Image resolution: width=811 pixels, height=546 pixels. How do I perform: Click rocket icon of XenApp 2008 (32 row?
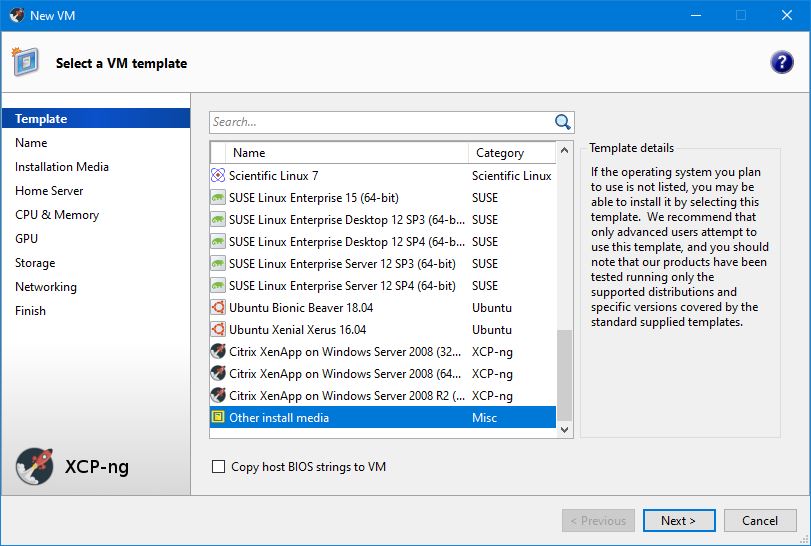[x=218, y=352]
